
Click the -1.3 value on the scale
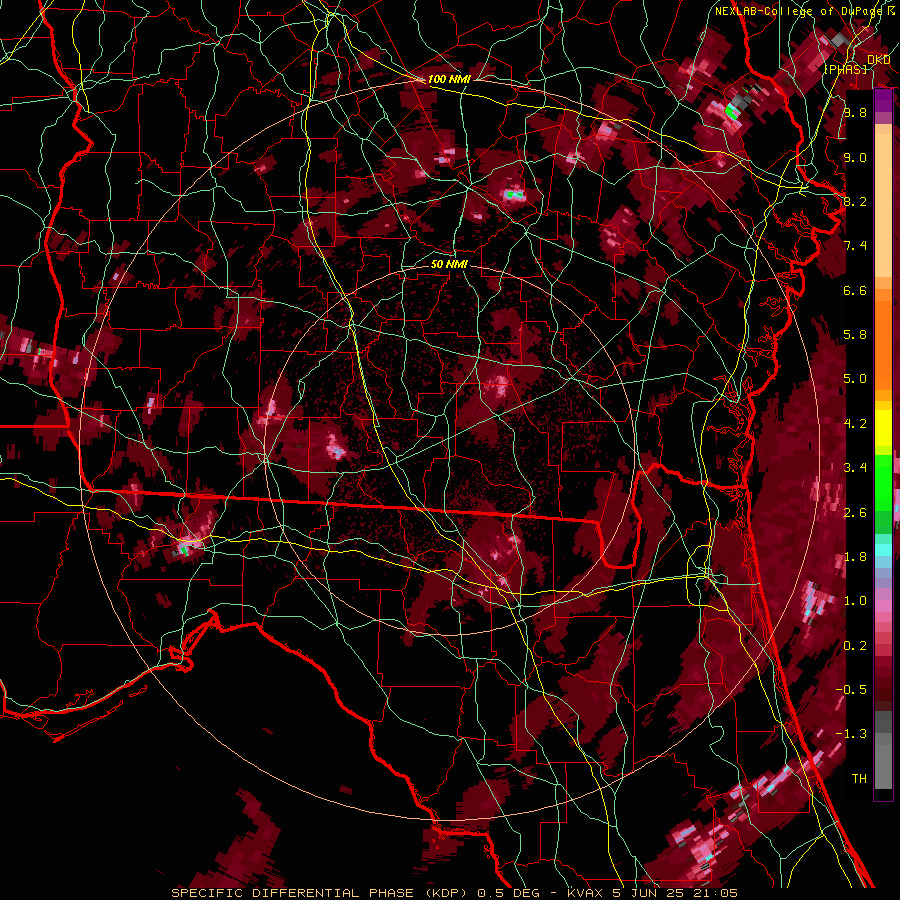[851, 734]
